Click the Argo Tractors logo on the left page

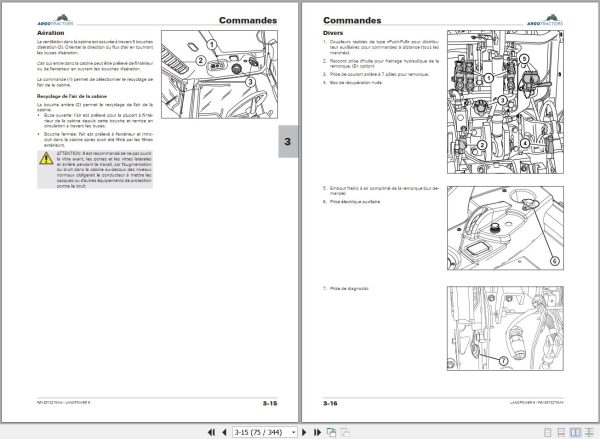[x=55, y=20]
